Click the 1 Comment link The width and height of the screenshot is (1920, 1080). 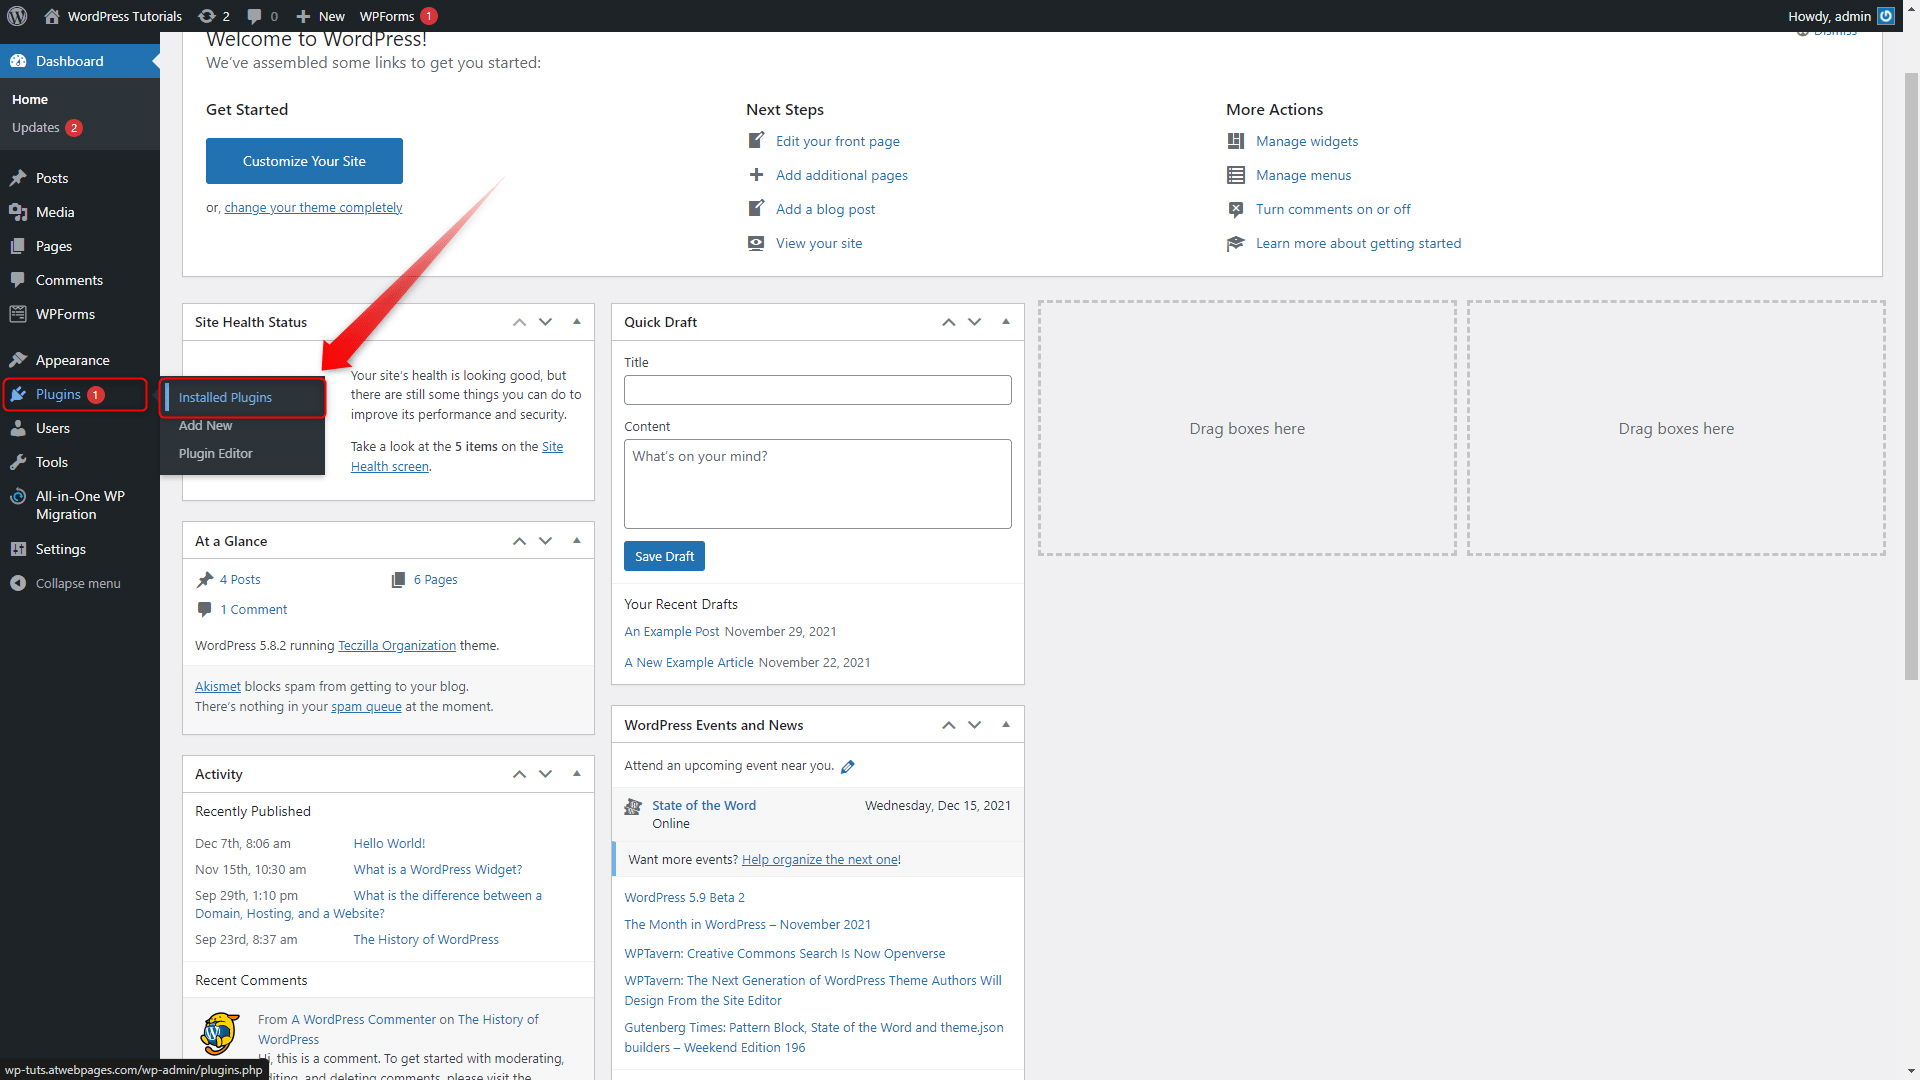click(x=253, y=609)
